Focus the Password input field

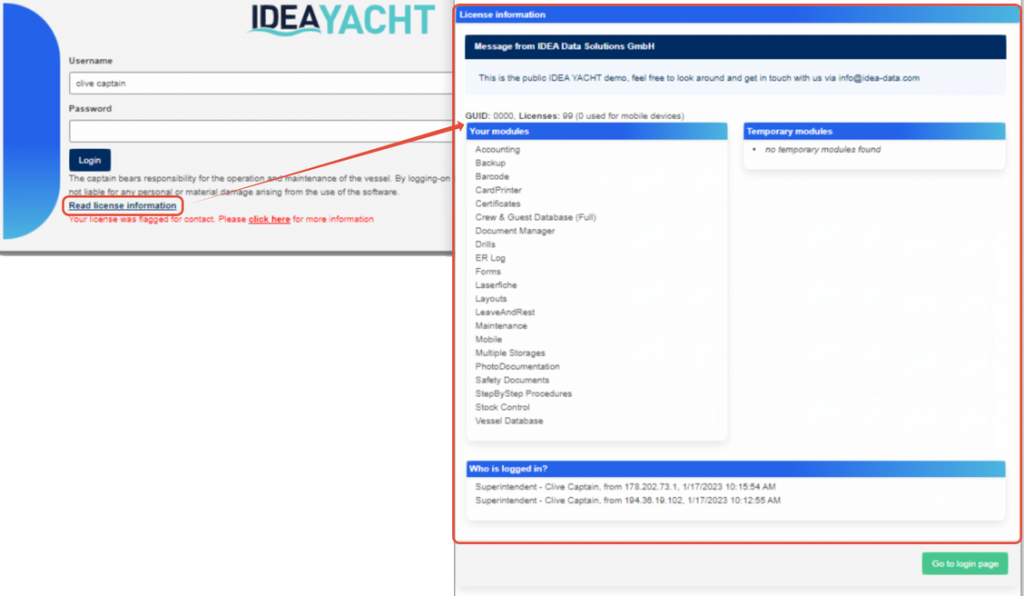(x=261, y=131)
